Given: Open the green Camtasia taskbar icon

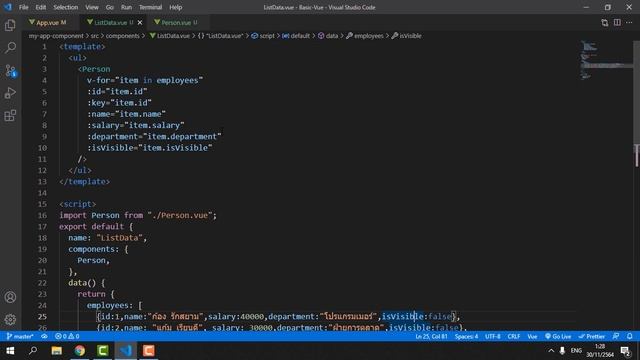Looking at the screenshot, I should (102, 351).
